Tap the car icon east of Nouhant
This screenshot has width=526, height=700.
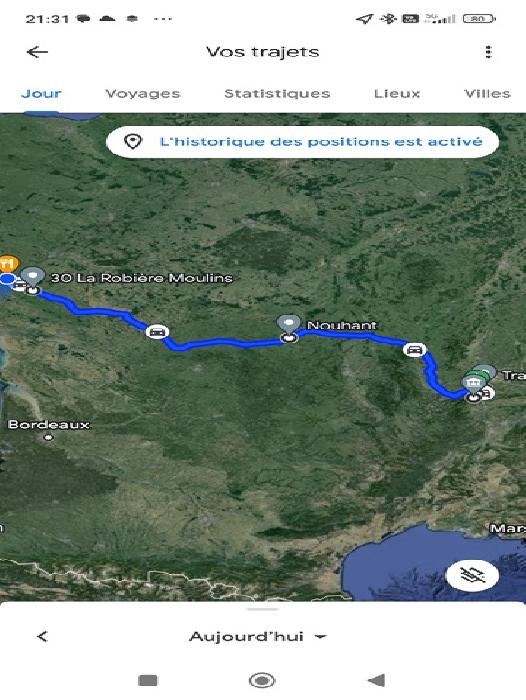(414, 350)
